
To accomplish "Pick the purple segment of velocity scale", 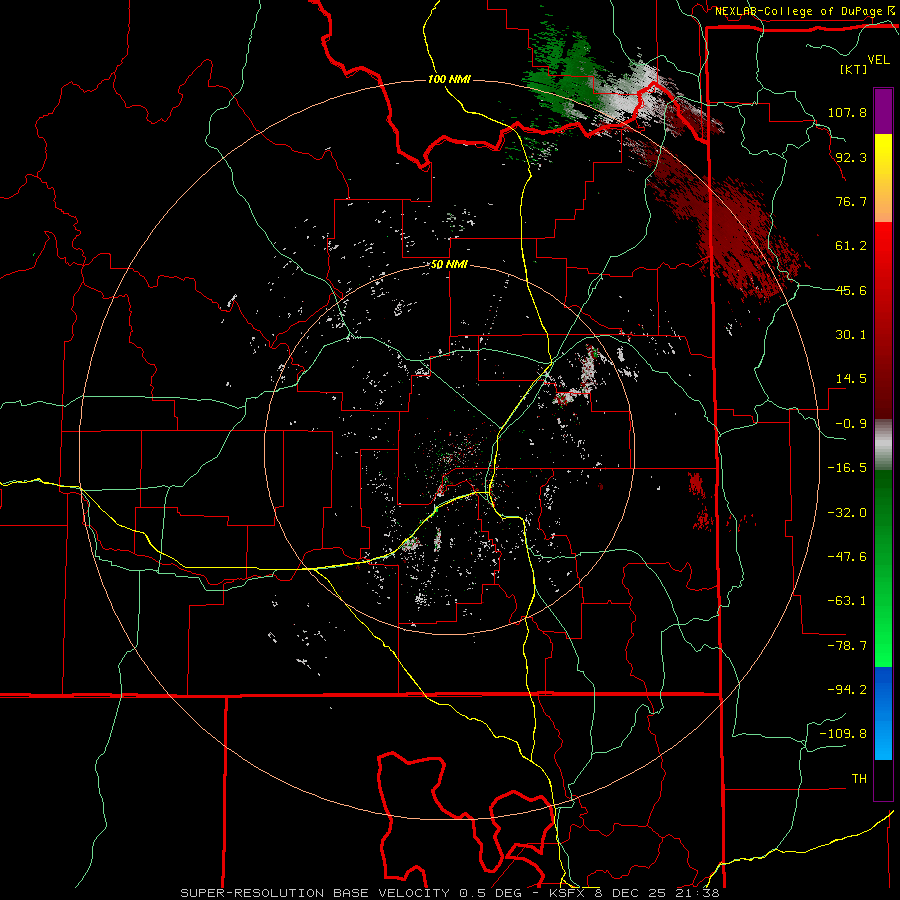I will (883, 111).
